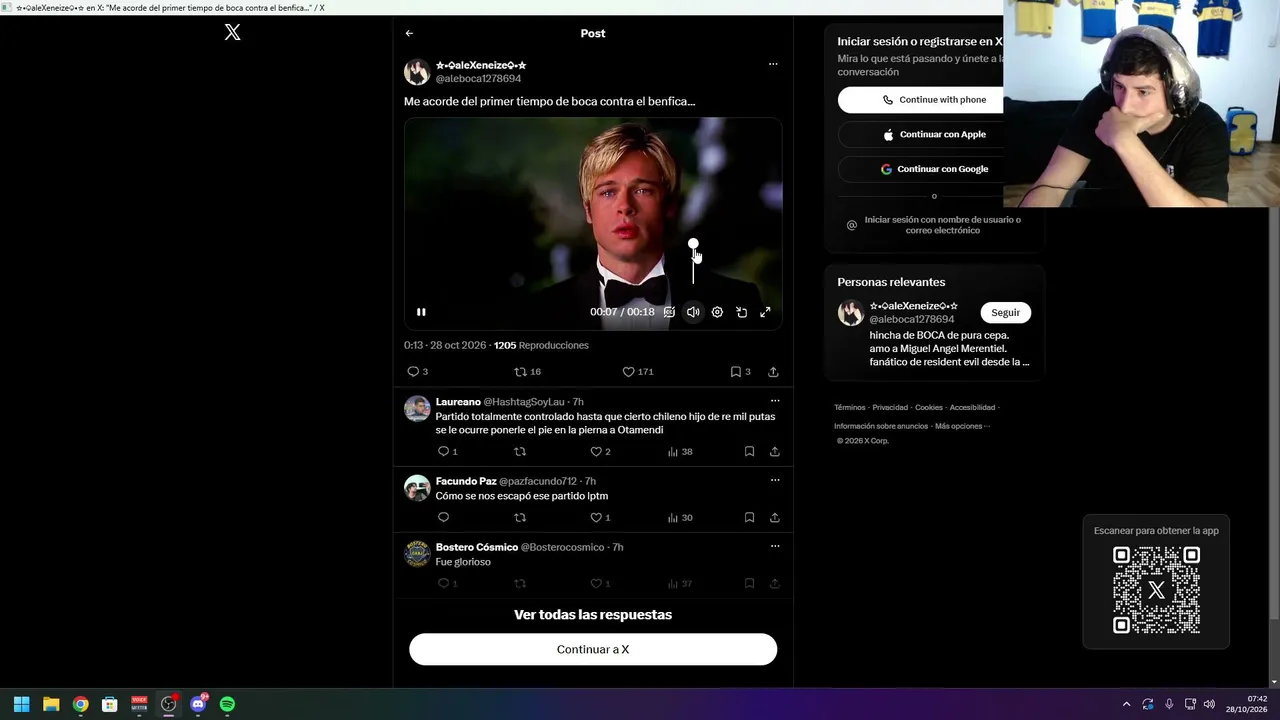Open video settings gear

pyautogui.click(x=717, y=312)
